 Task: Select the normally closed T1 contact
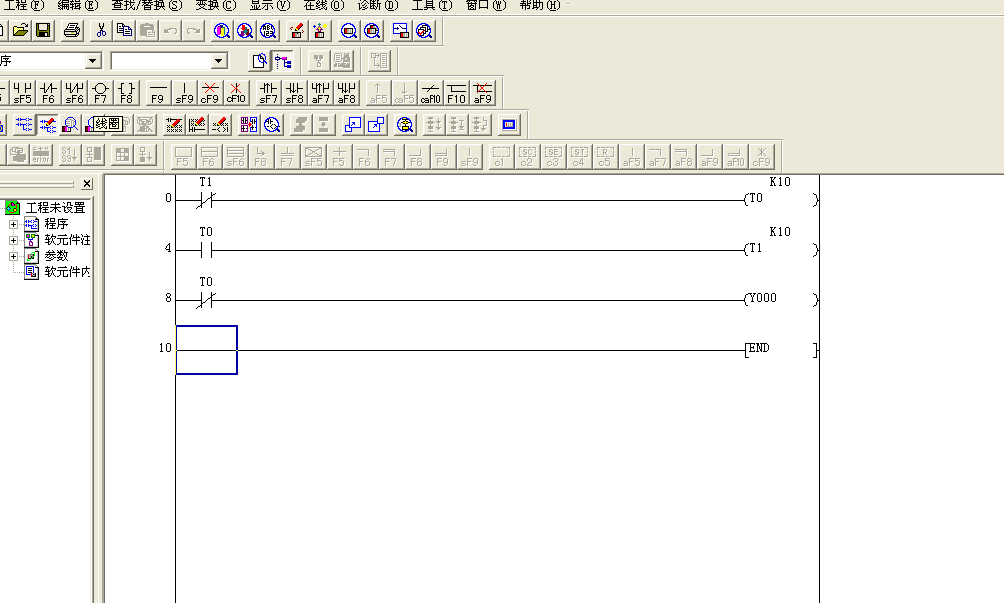point(206,199)
